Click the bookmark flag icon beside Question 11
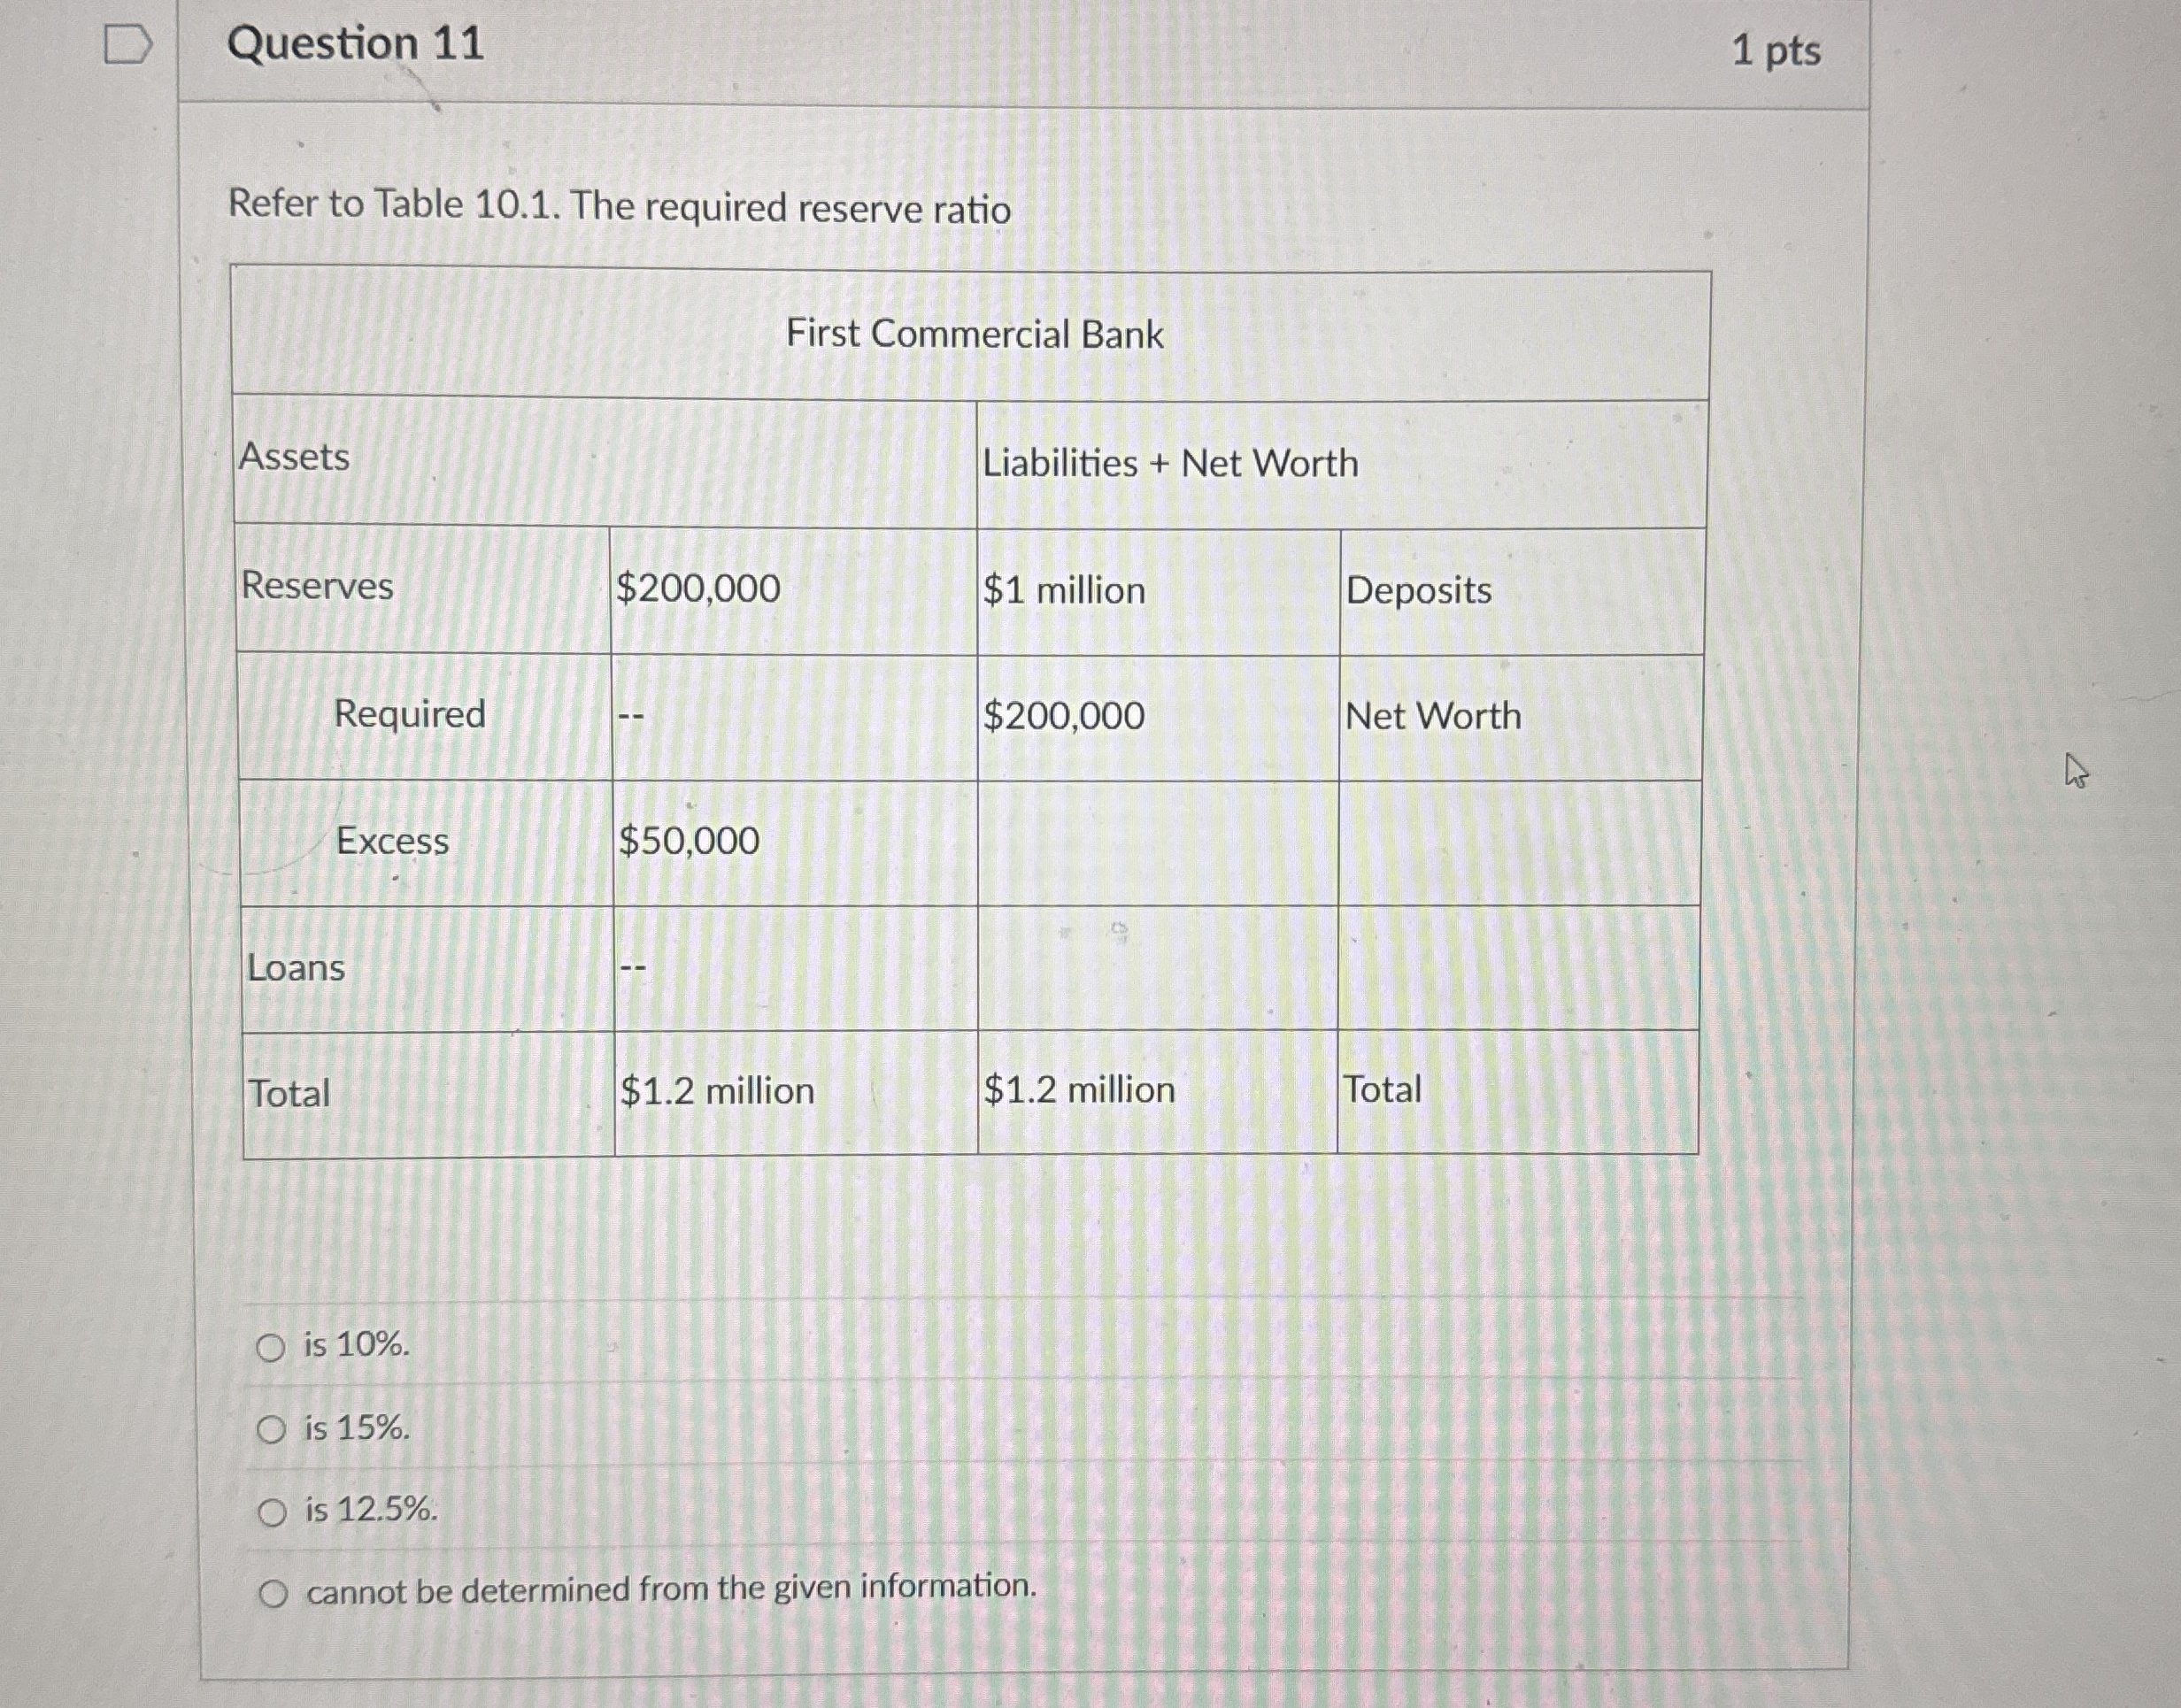 (x=131, y=42)
